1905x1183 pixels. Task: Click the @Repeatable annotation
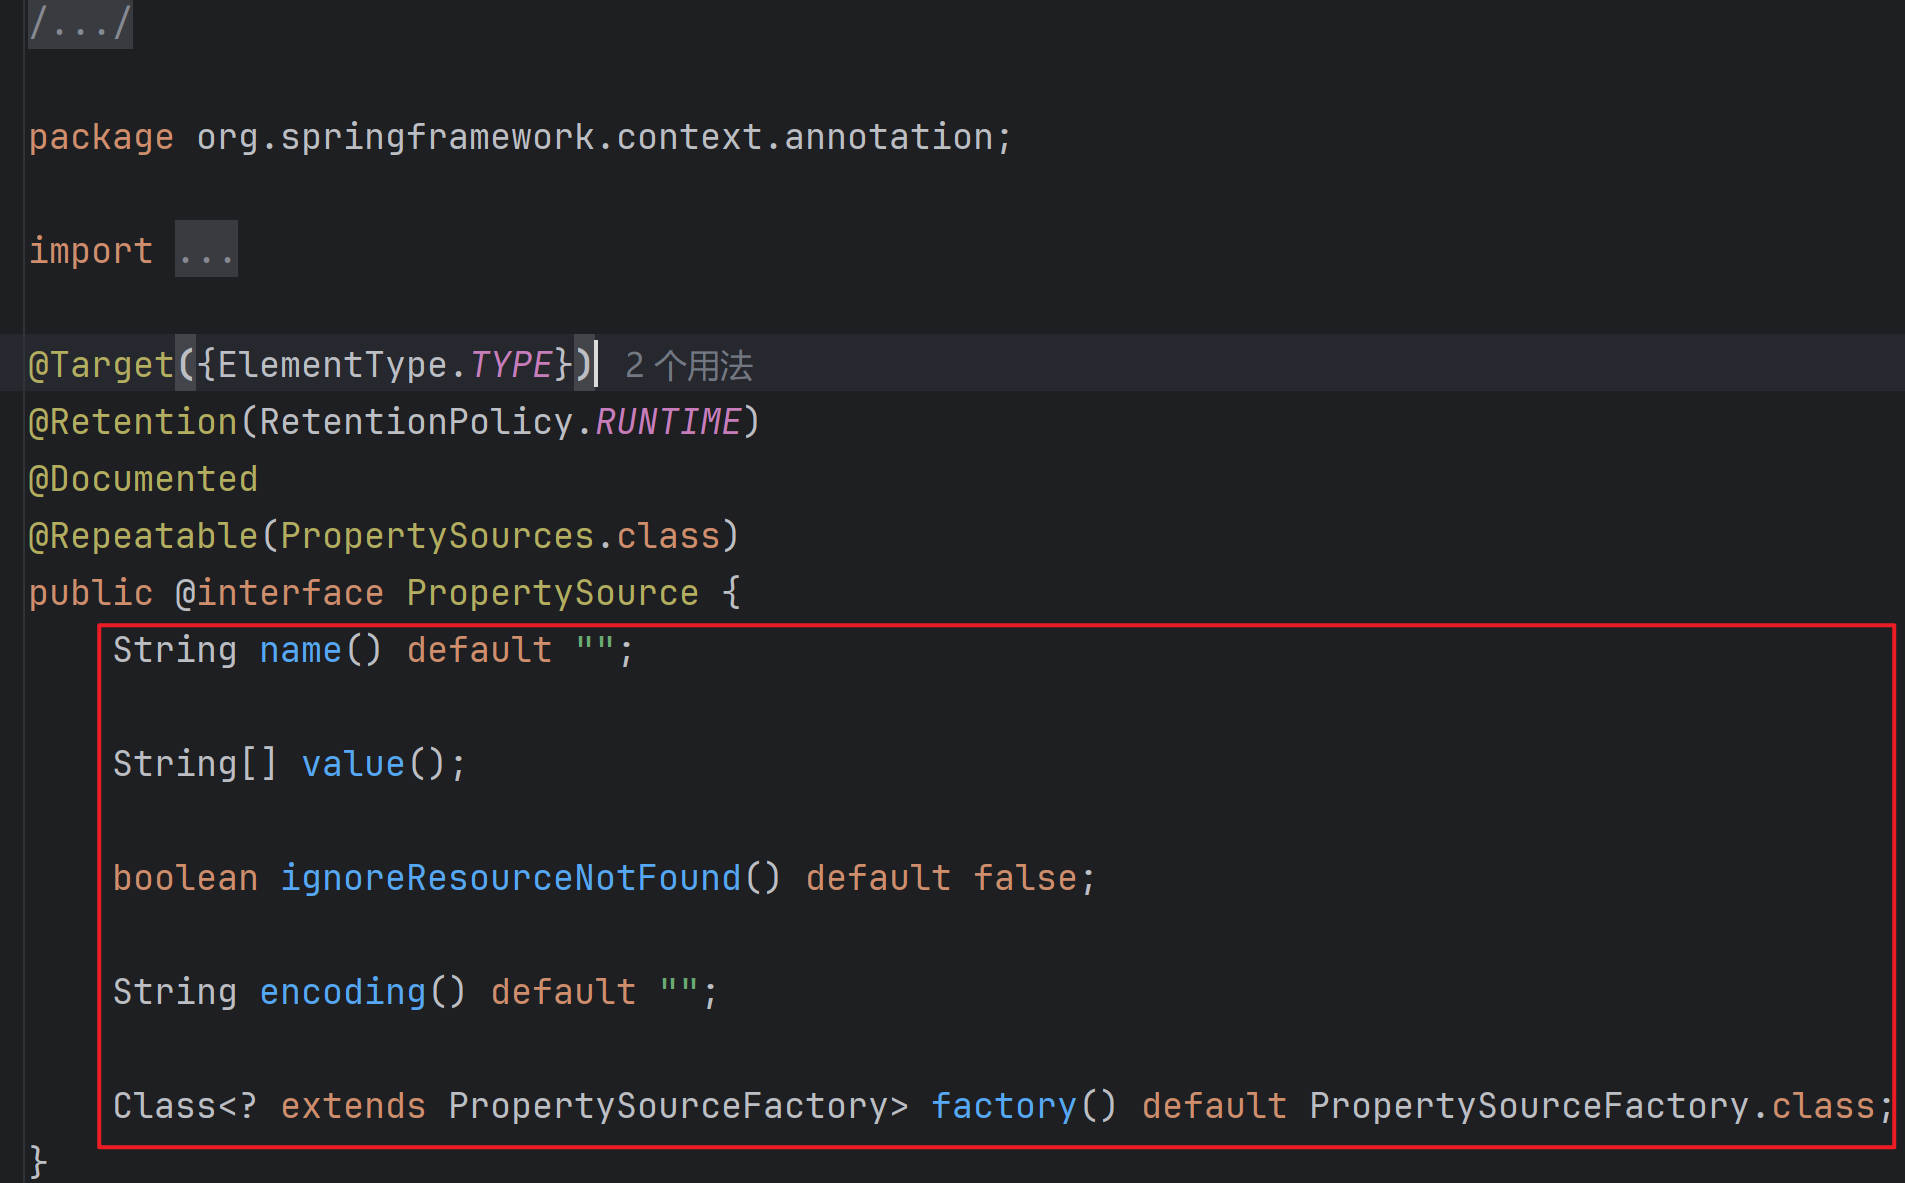coord(143,536)
